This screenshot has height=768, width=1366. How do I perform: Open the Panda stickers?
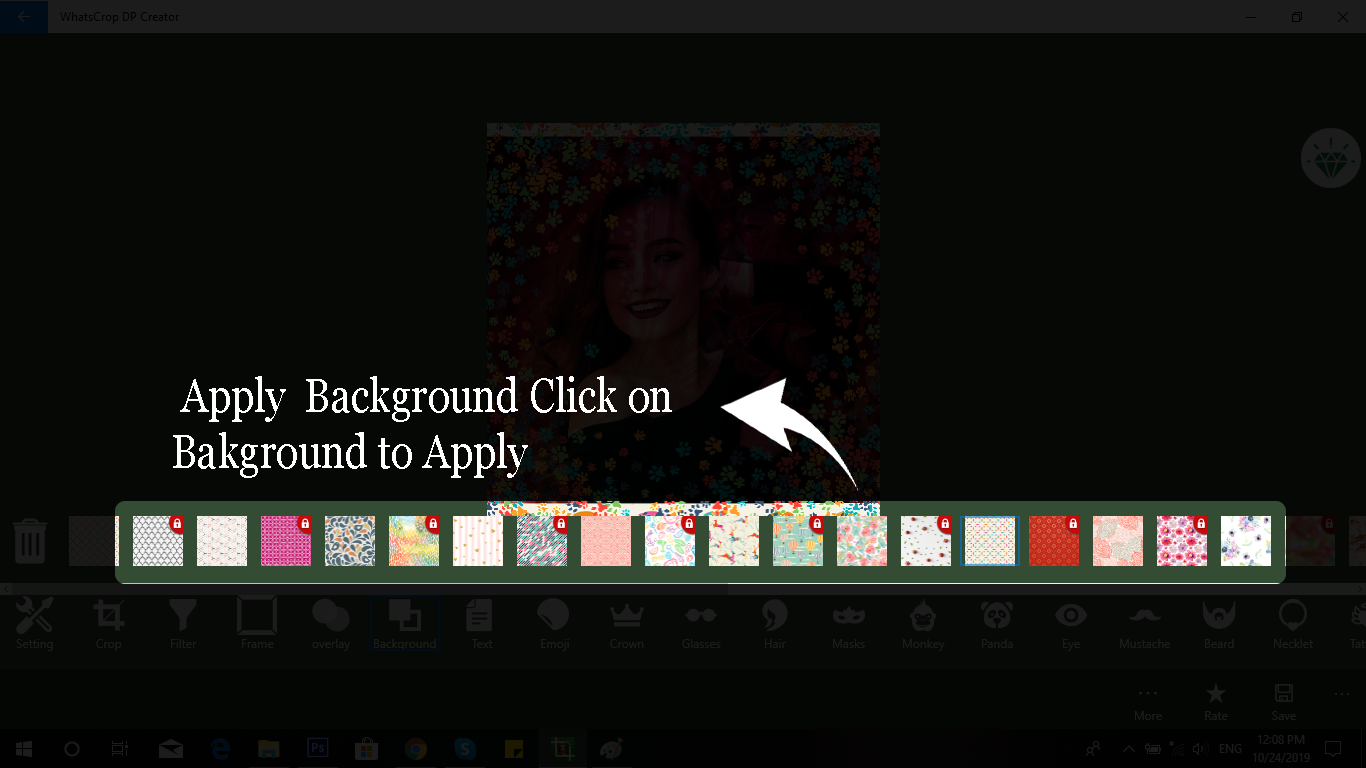coord(997,624)
